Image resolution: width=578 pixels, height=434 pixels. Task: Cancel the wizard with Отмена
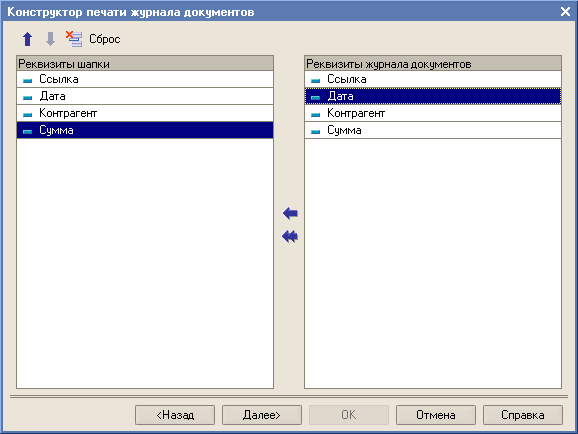pyautogui.click(x=436, y=415)
